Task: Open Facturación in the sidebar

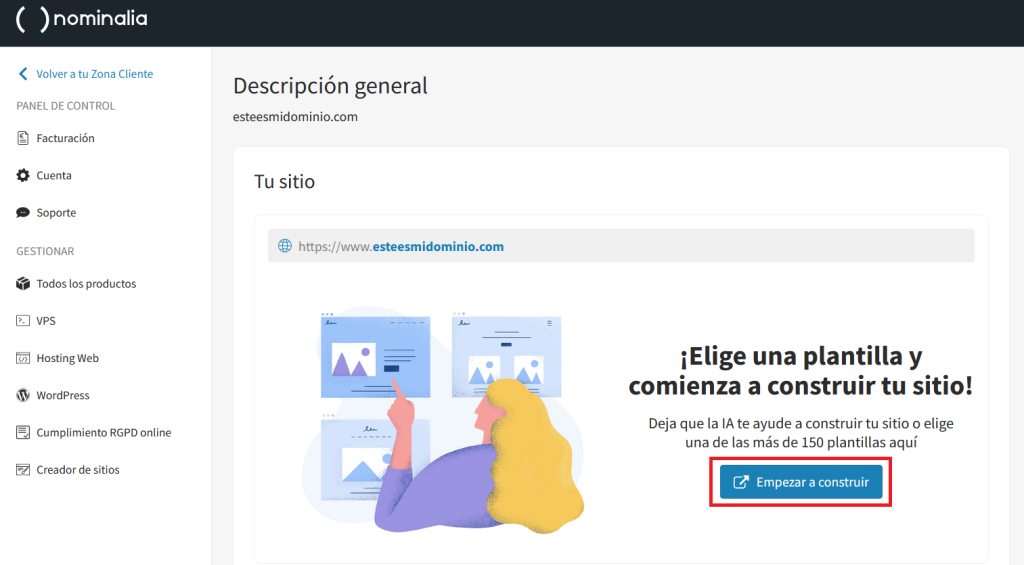Action: 65,138
